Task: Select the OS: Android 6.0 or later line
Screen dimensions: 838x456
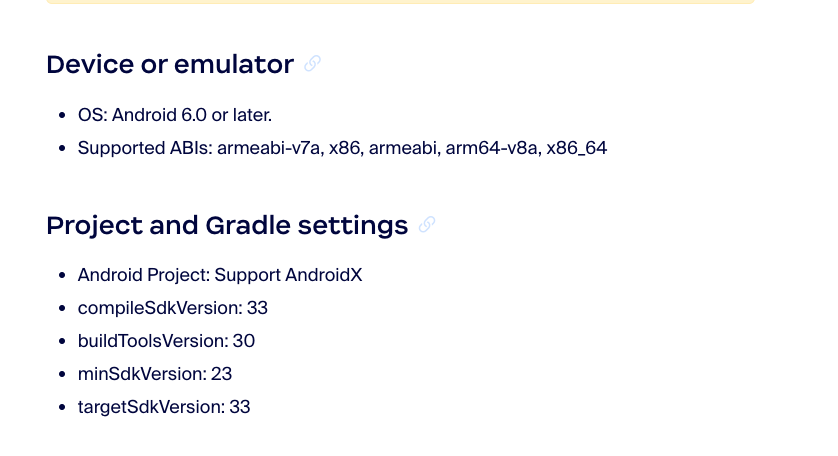Action: [175, 115]
